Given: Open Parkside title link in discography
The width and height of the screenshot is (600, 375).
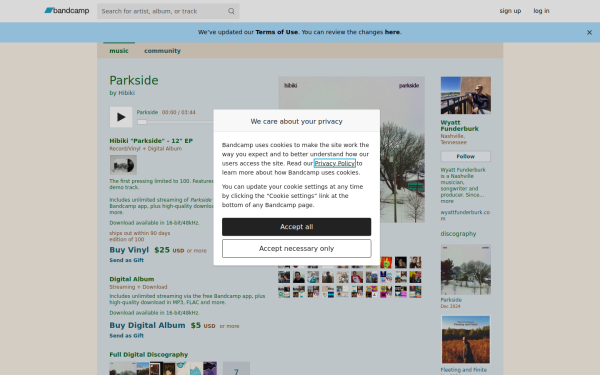Looking at the screenshot, I should 451,300.
